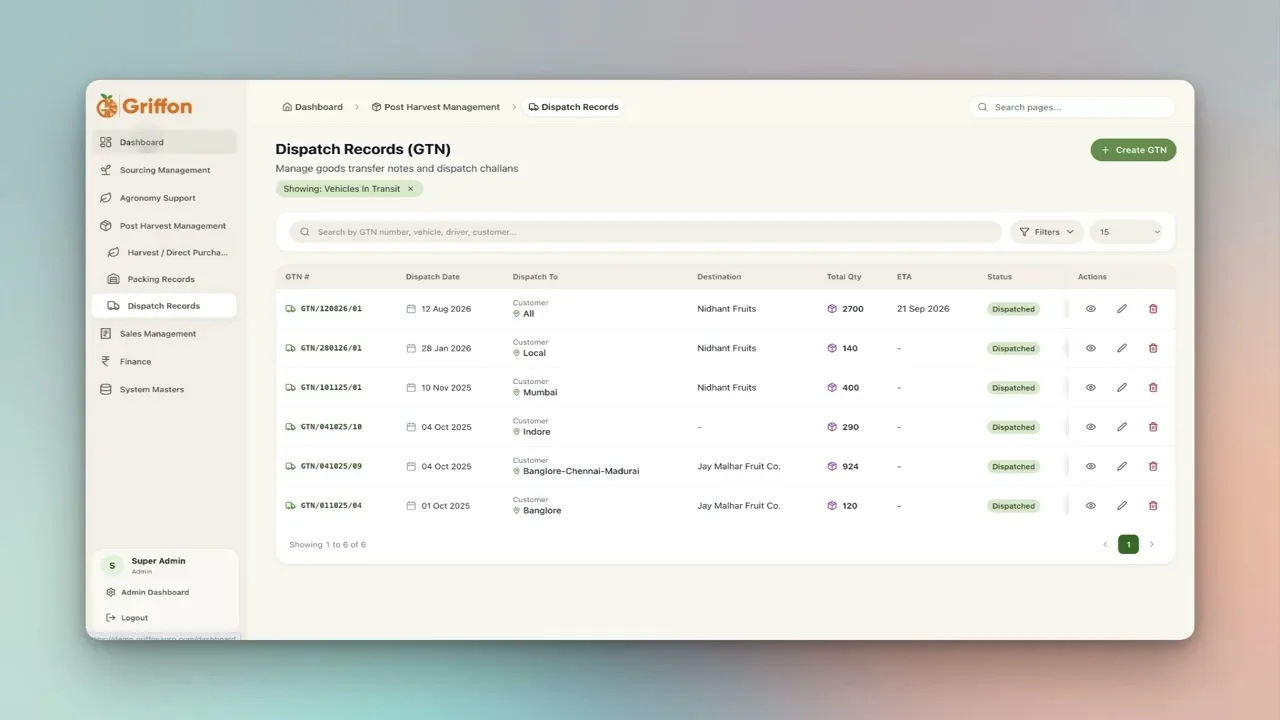
Task: Focus the GTN number search field
Action: pyautogui.click(x=646, y=232)
